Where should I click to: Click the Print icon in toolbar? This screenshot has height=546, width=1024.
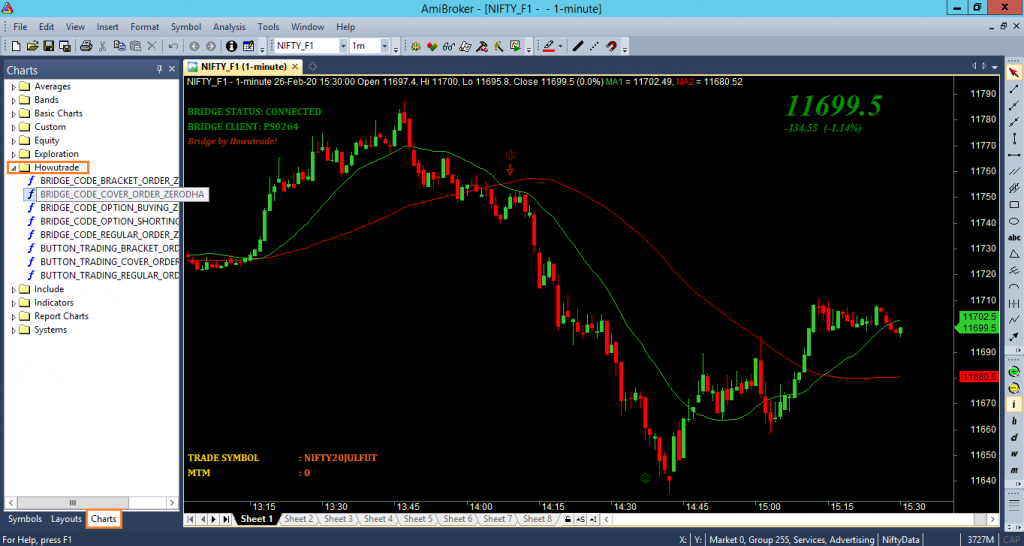click(86, 46)
